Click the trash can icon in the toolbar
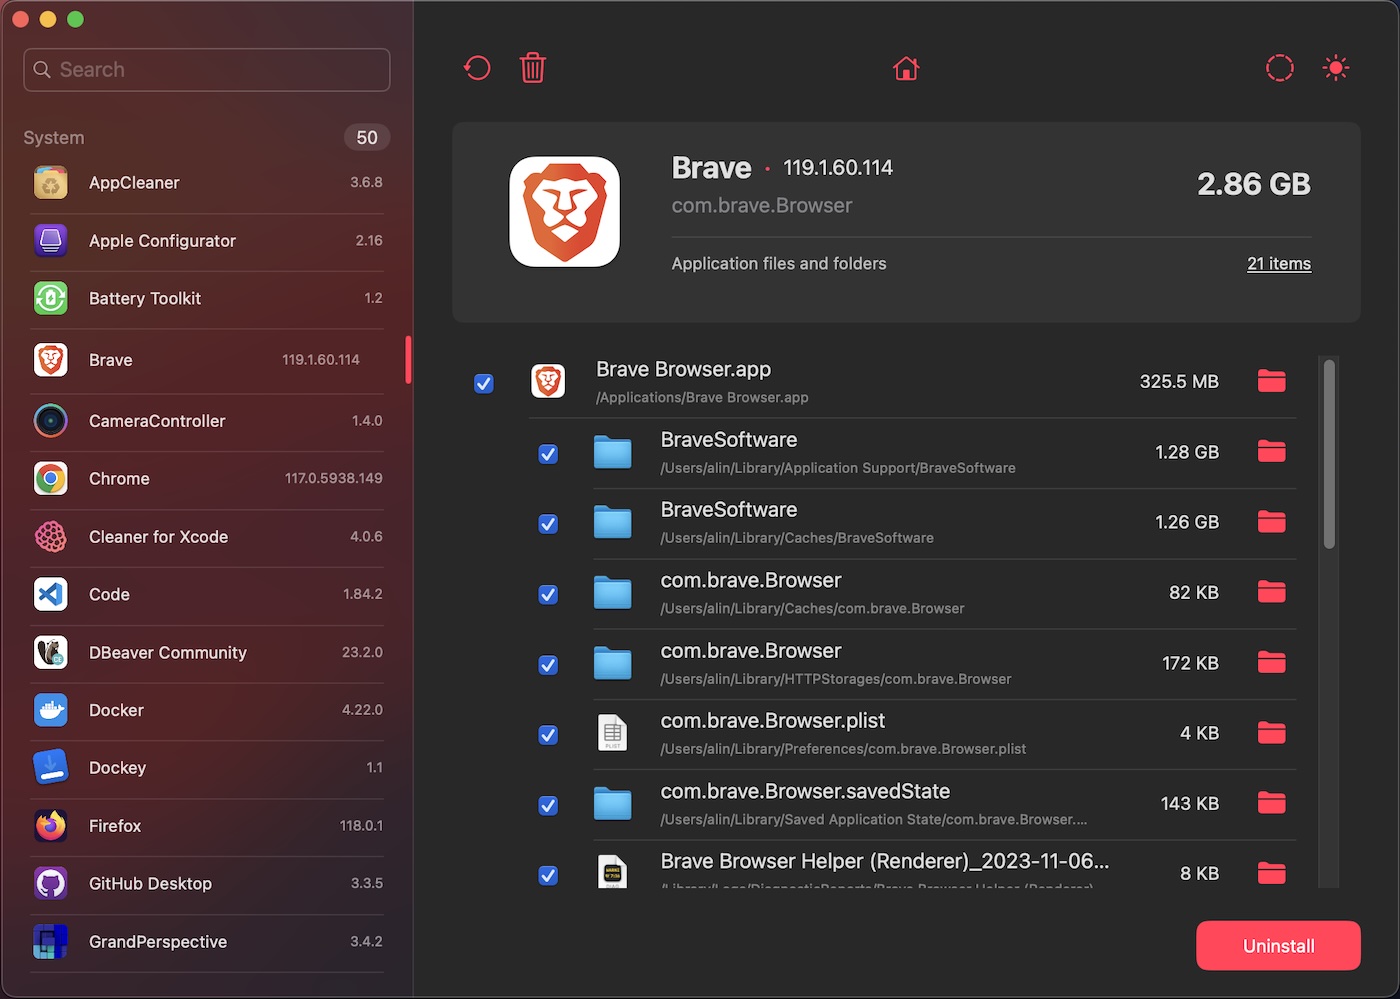Screen dimensions: 1400x999 pos(533,68)
